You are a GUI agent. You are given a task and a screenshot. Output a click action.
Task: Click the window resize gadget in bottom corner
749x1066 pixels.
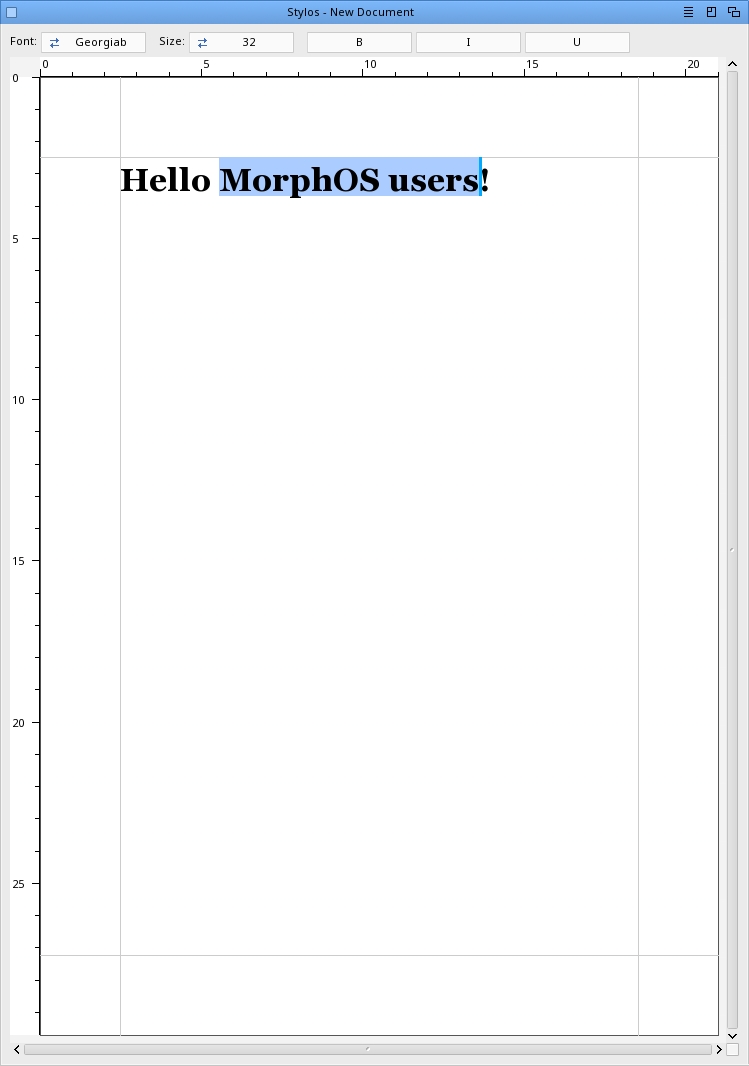point(733,1049)
